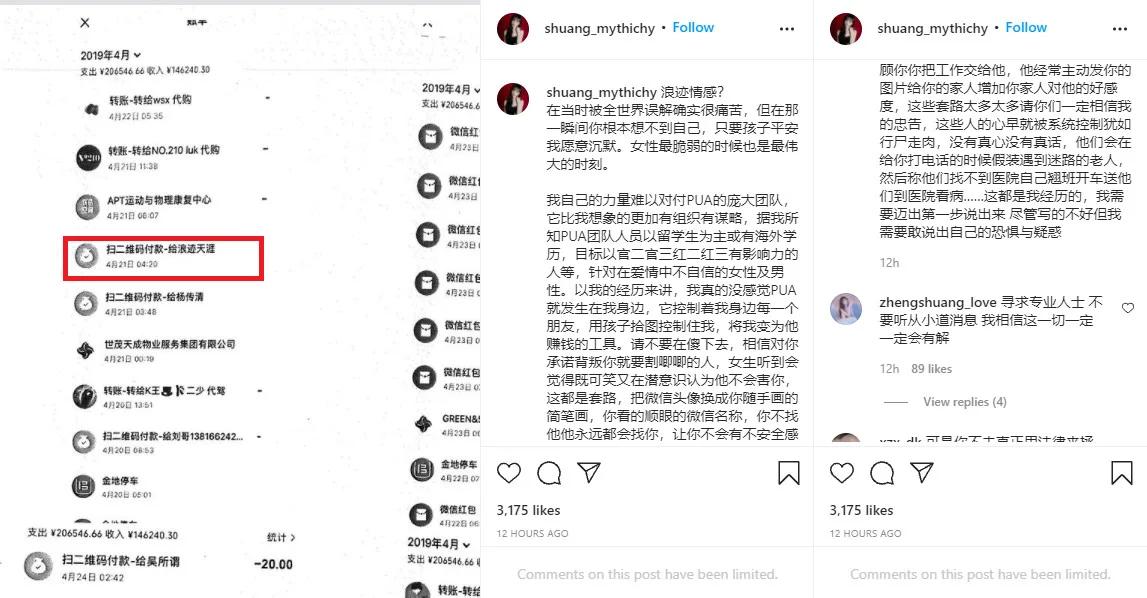1147x598 pixels.
Task: View the 3,175 likes list in the middle panel
Action: click(528, 510)
